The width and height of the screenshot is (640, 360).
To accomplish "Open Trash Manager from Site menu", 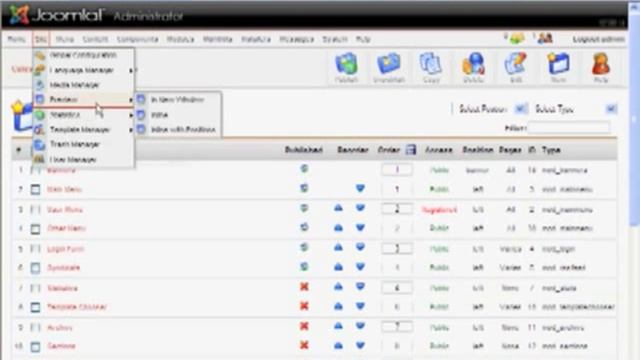I will coord(84,144).
